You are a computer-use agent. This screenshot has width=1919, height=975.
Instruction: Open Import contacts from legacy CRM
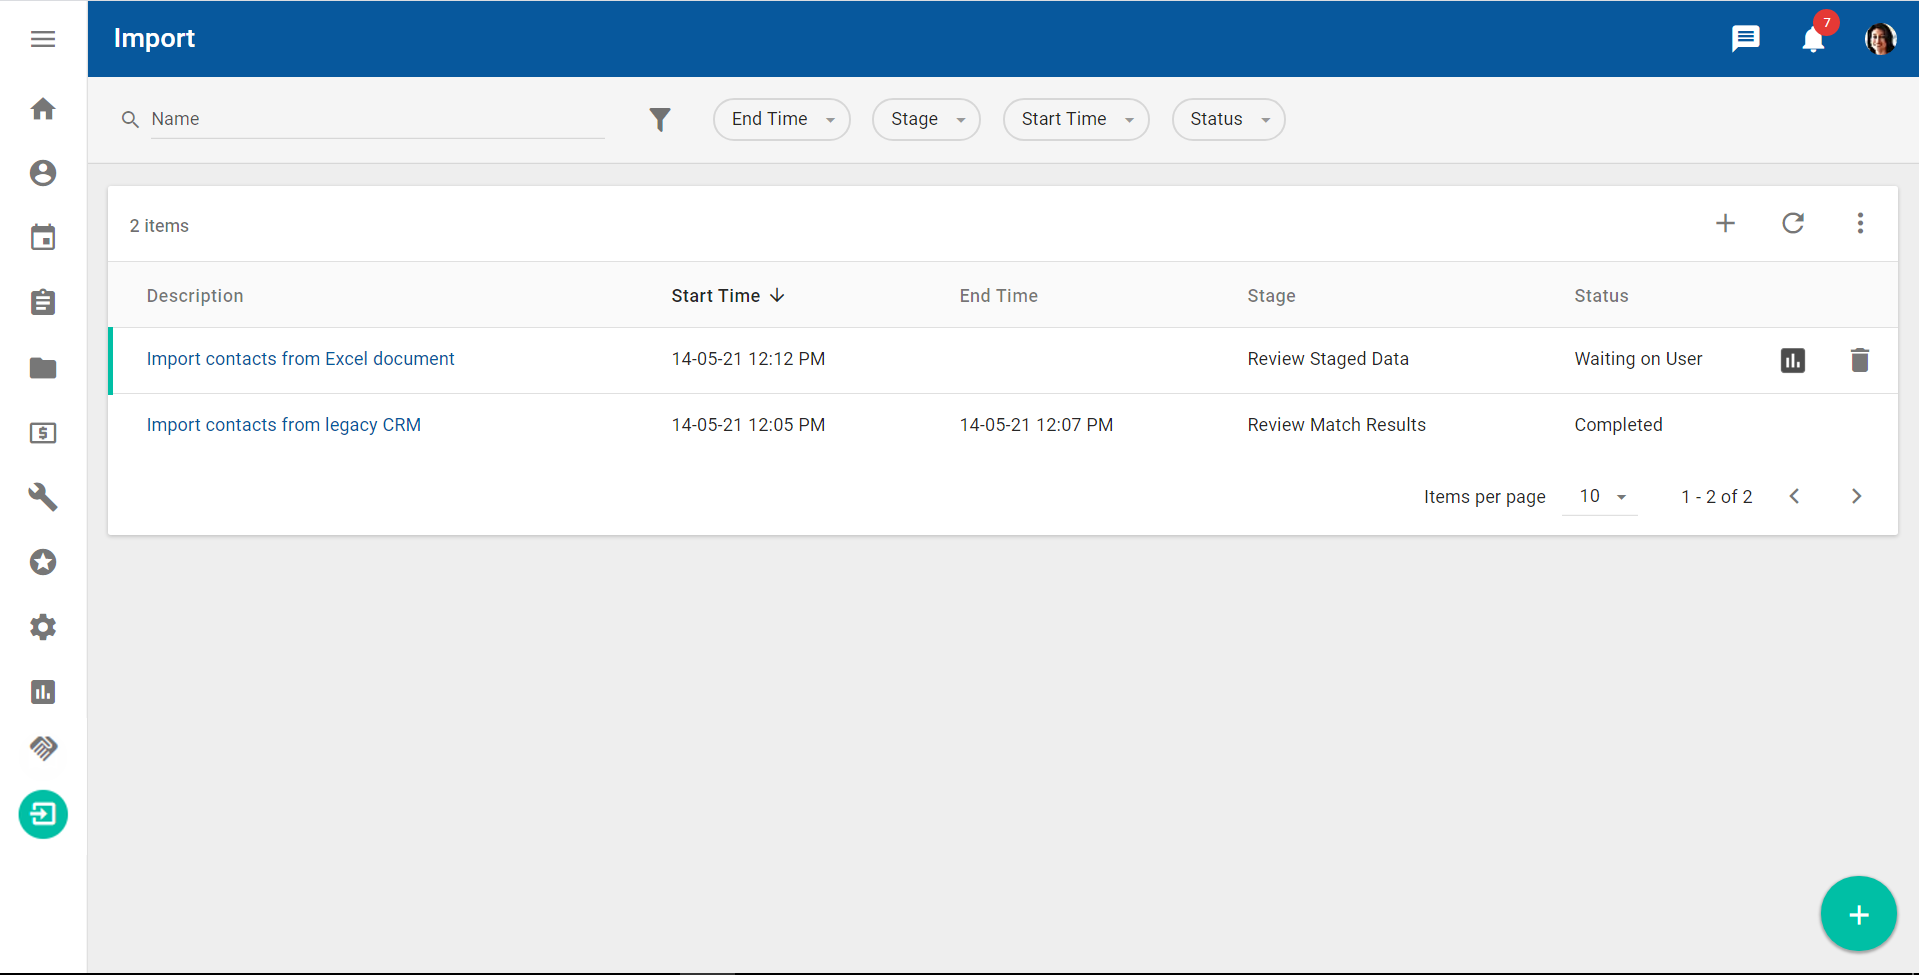(284, 424)
